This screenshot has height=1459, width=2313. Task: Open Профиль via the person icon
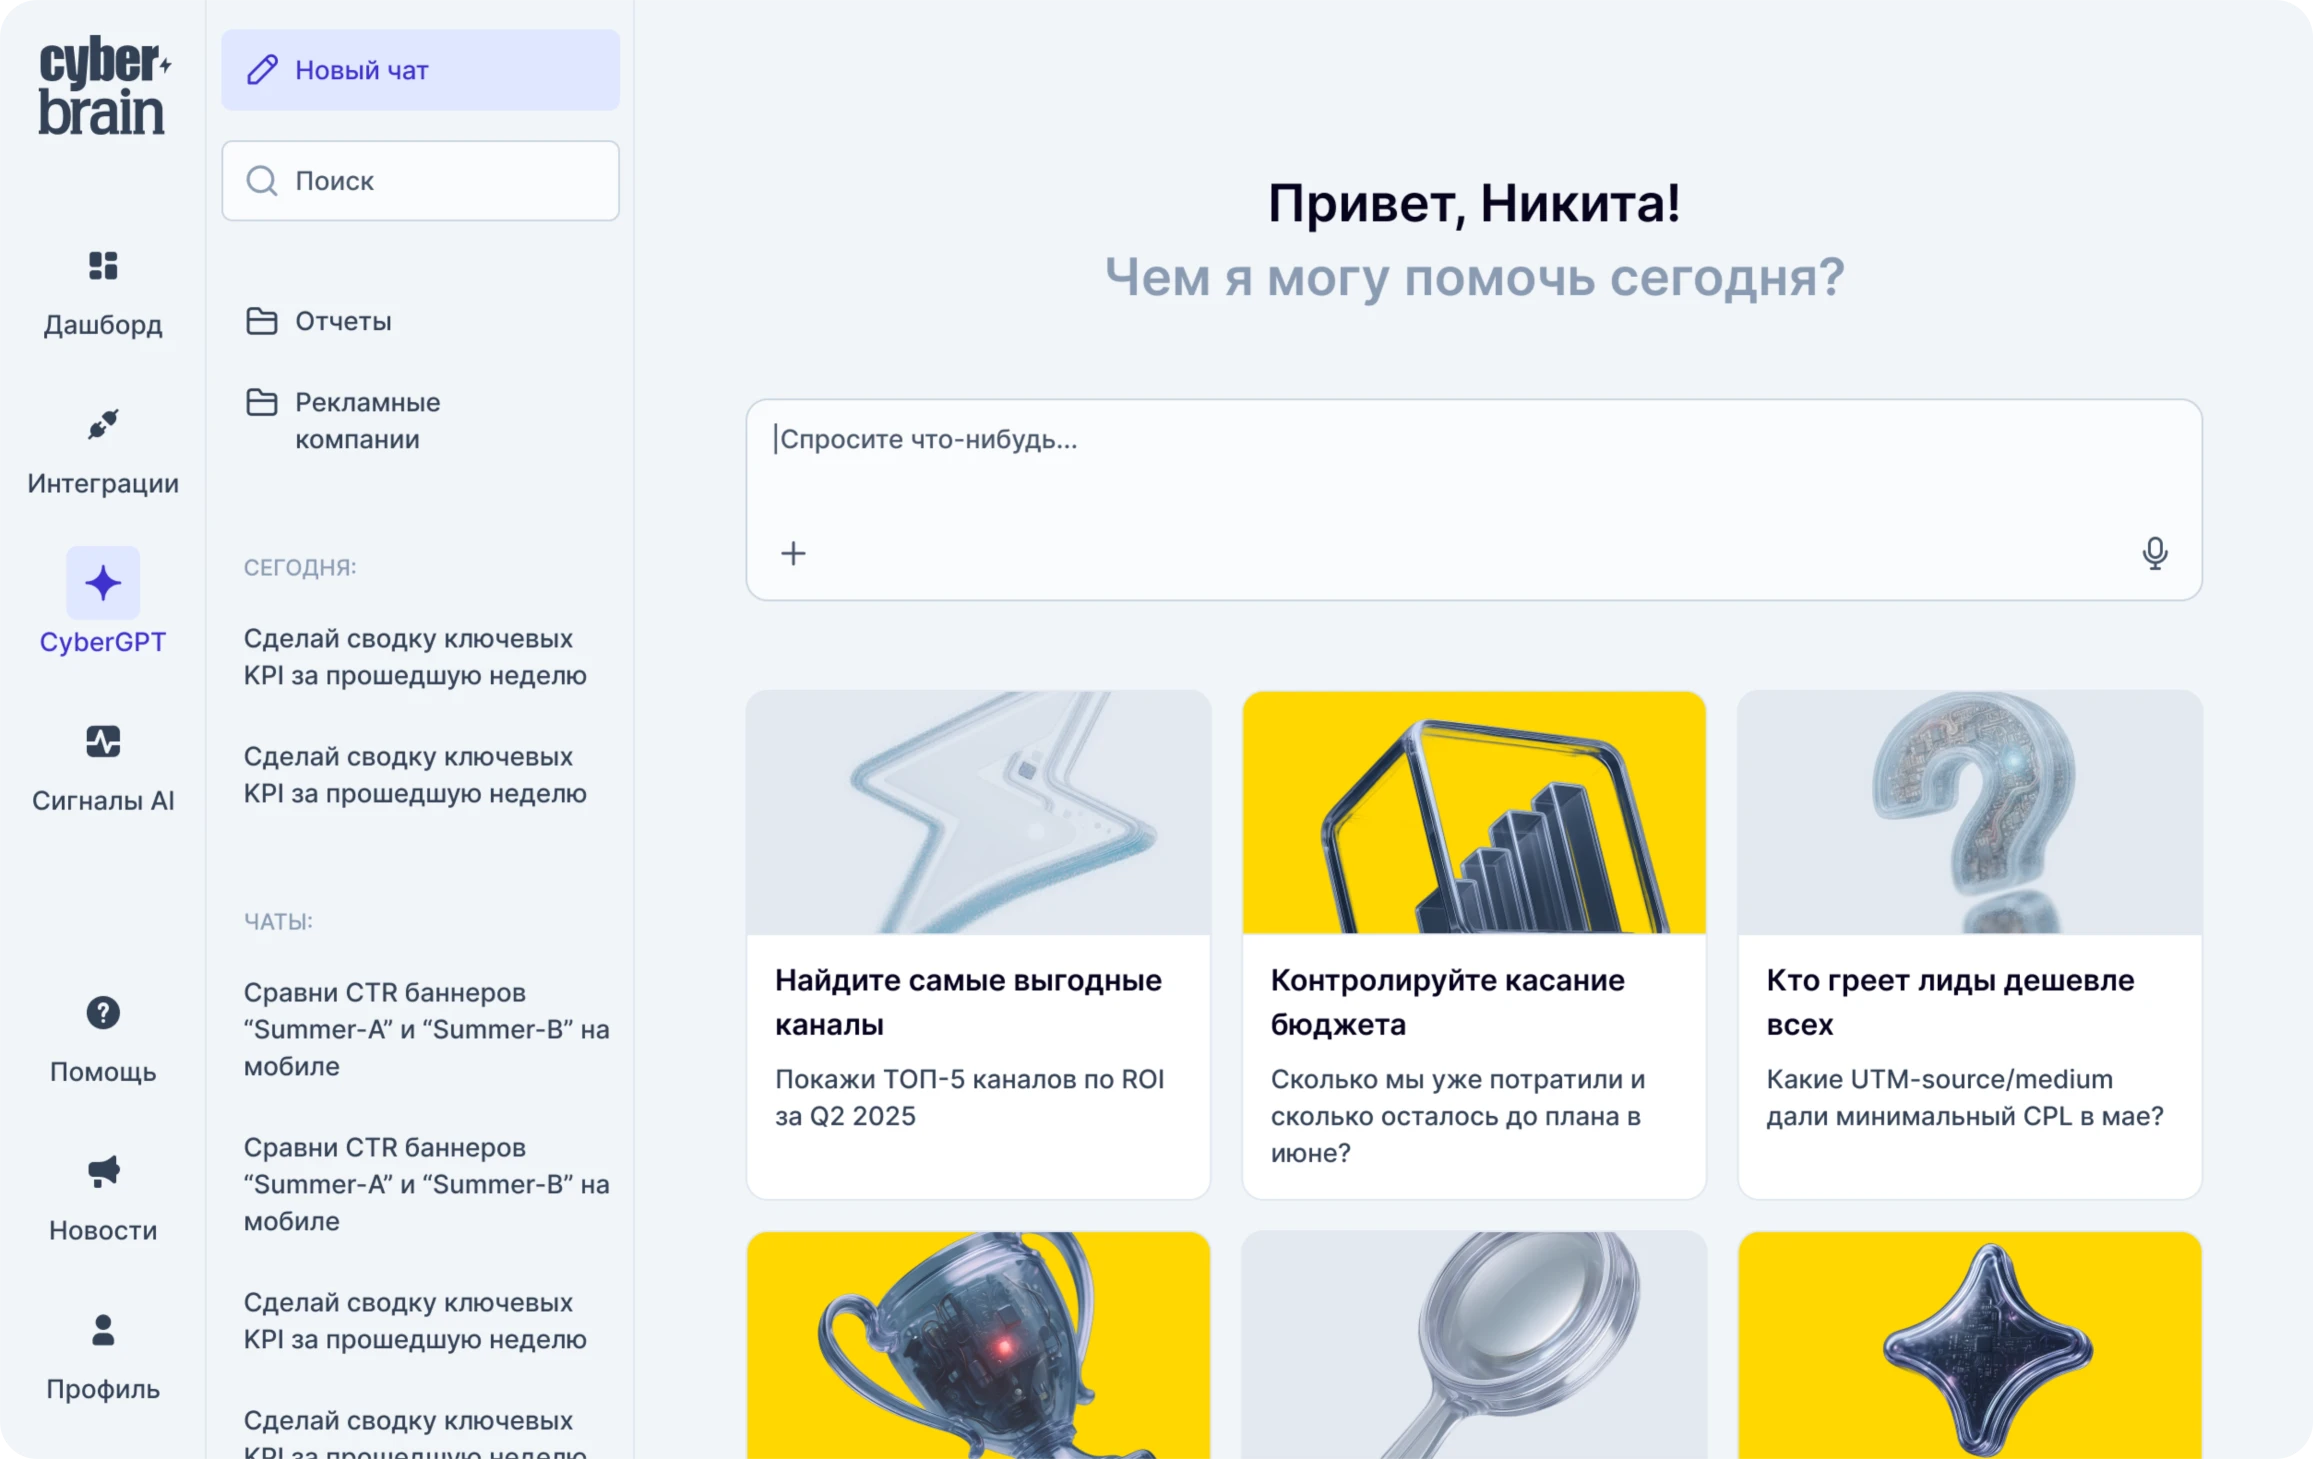point(102,1330)
